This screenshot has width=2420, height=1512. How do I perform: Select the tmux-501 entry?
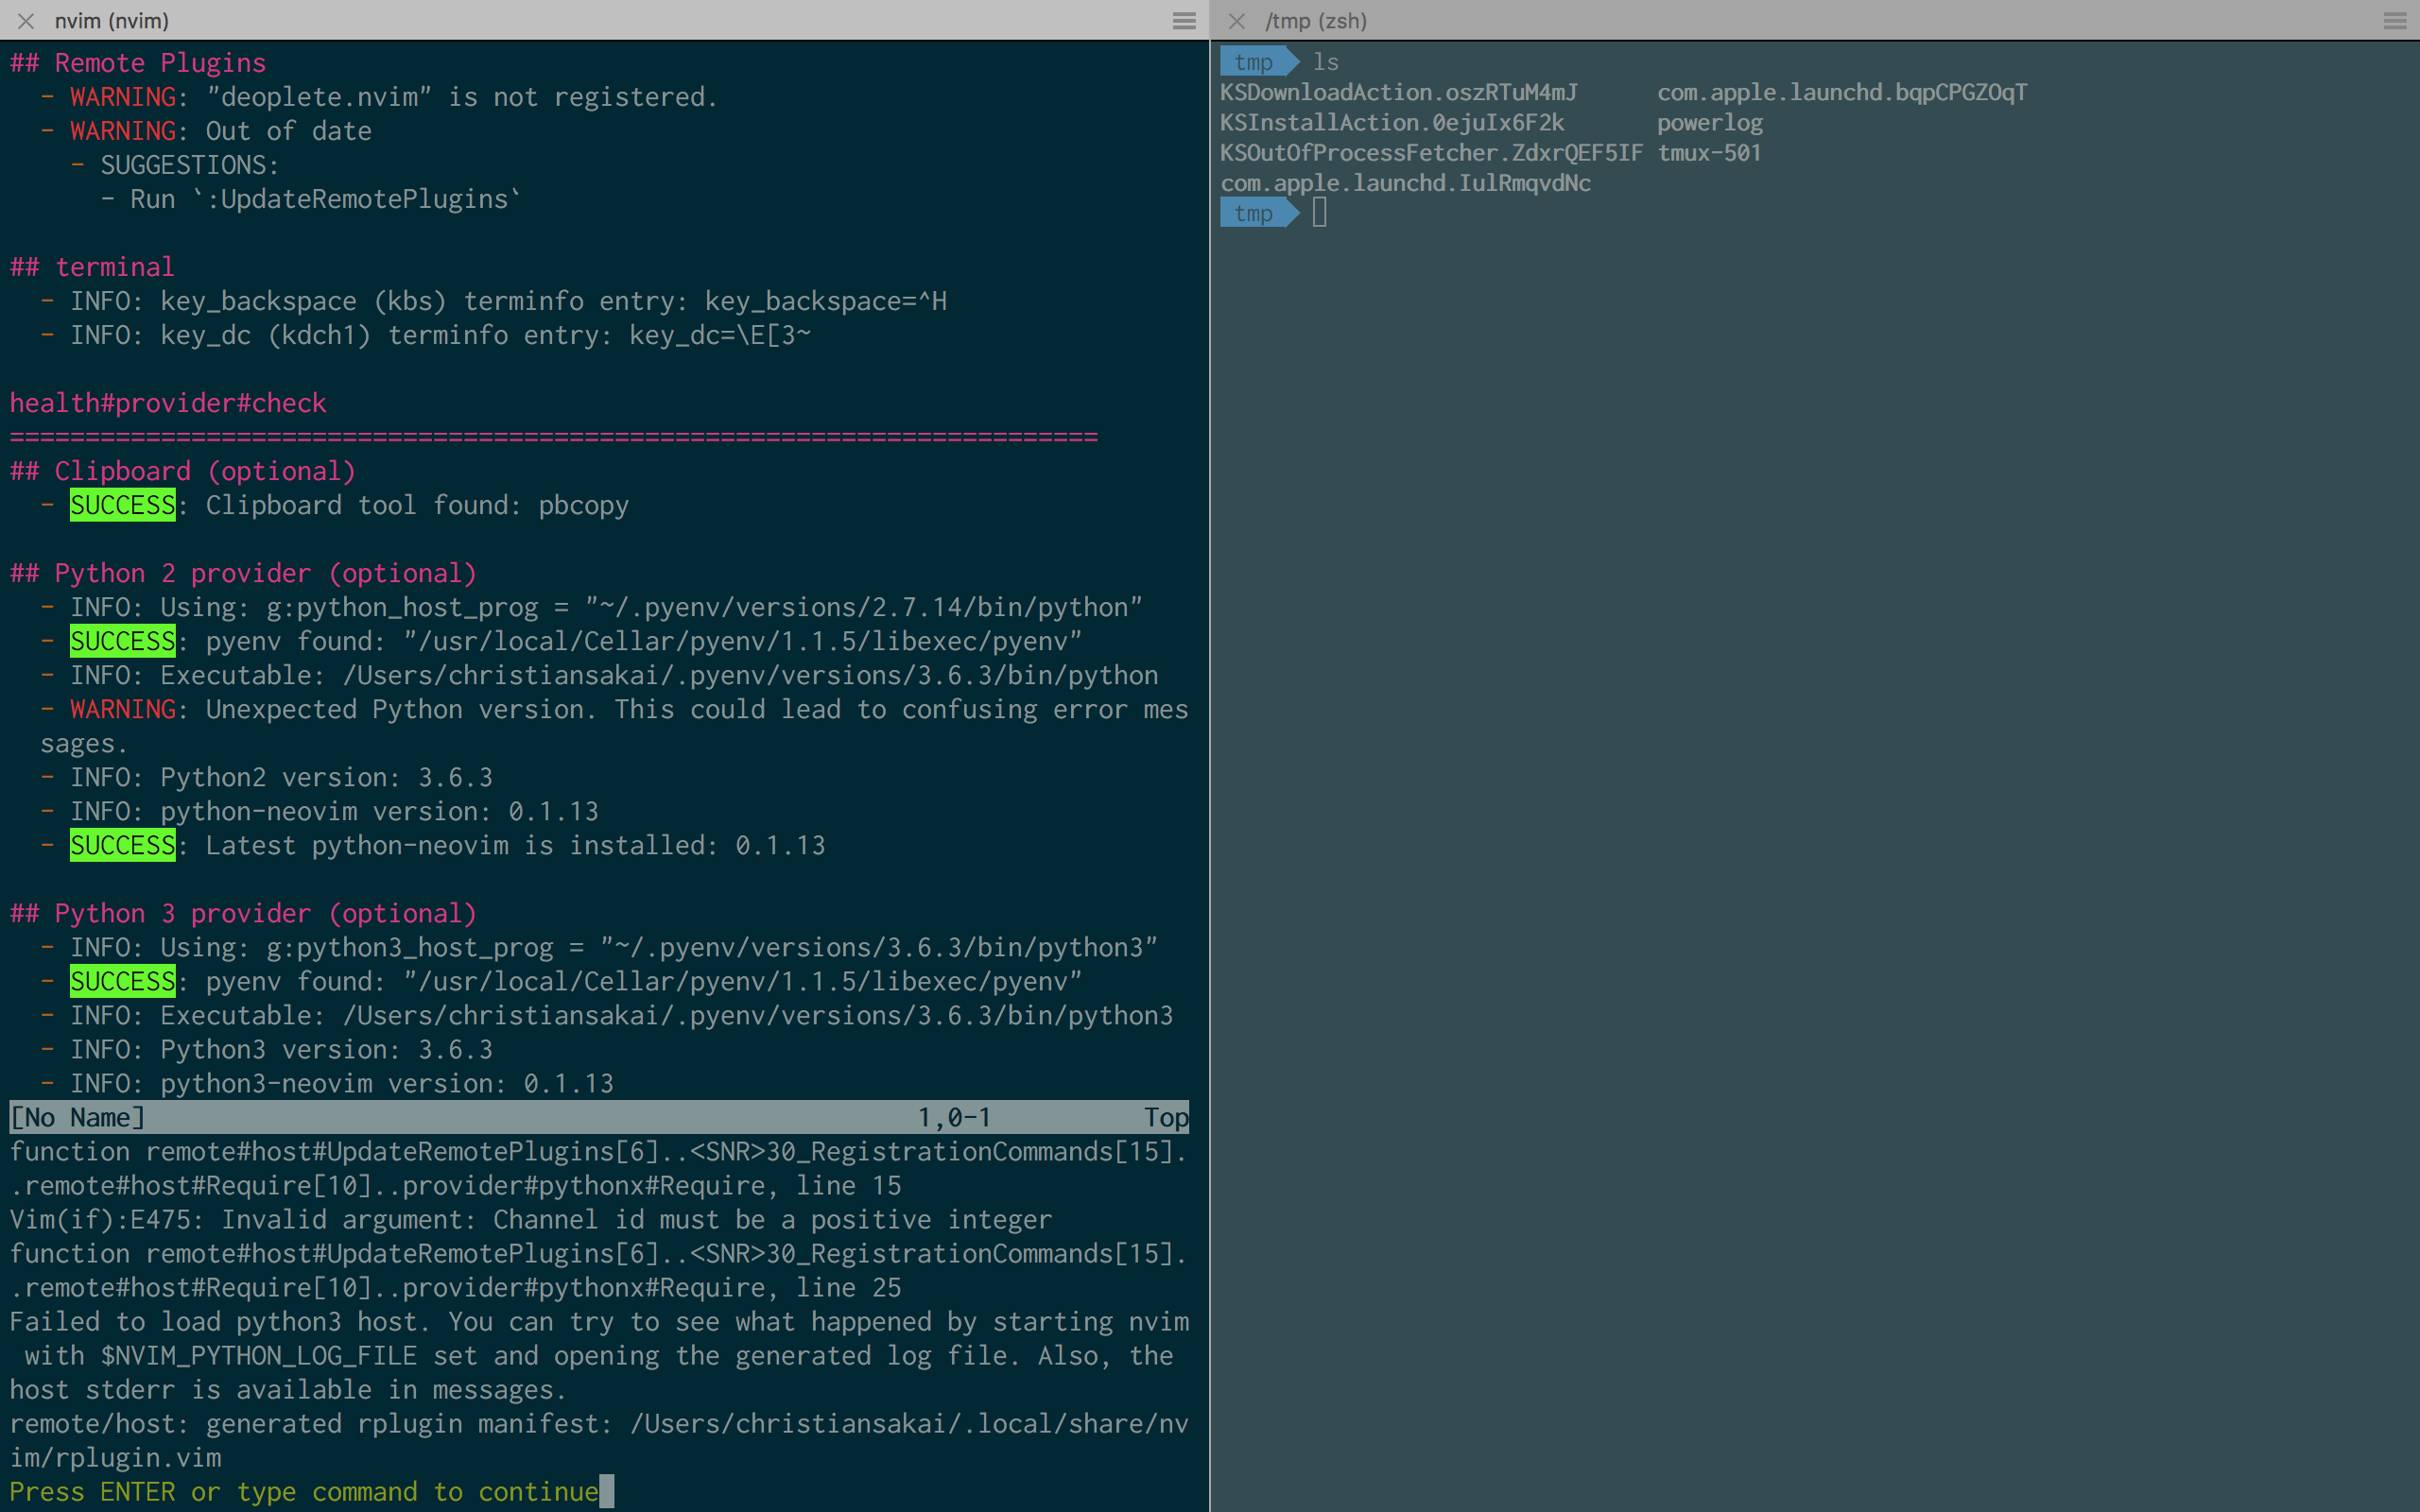pyautogui.click(x=1709, y=152)
